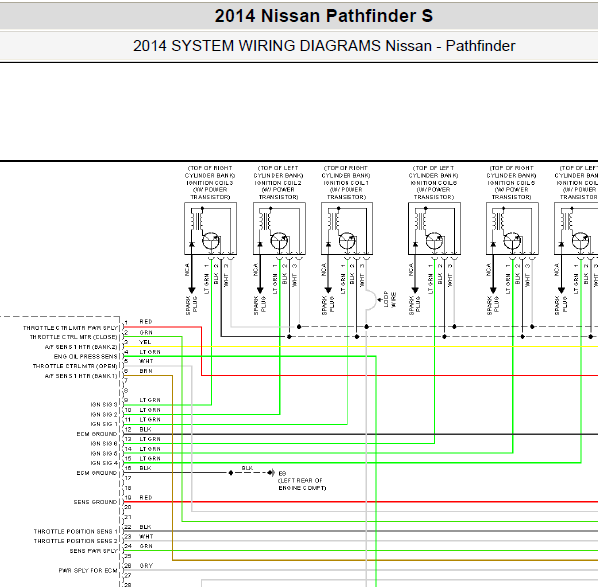Click the 'PWR SPLY FOR ECM' label

coord(88,571)
